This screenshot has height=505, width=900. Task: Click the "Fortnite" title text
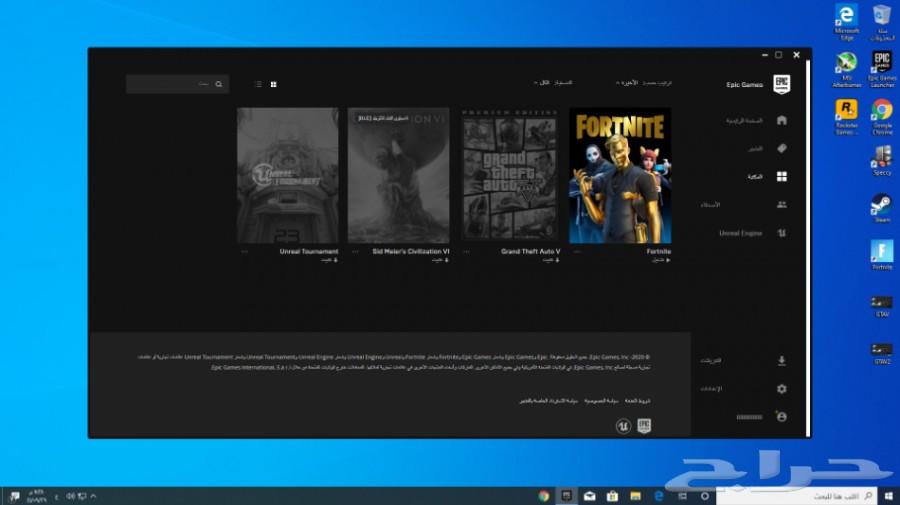coord(658,251)
